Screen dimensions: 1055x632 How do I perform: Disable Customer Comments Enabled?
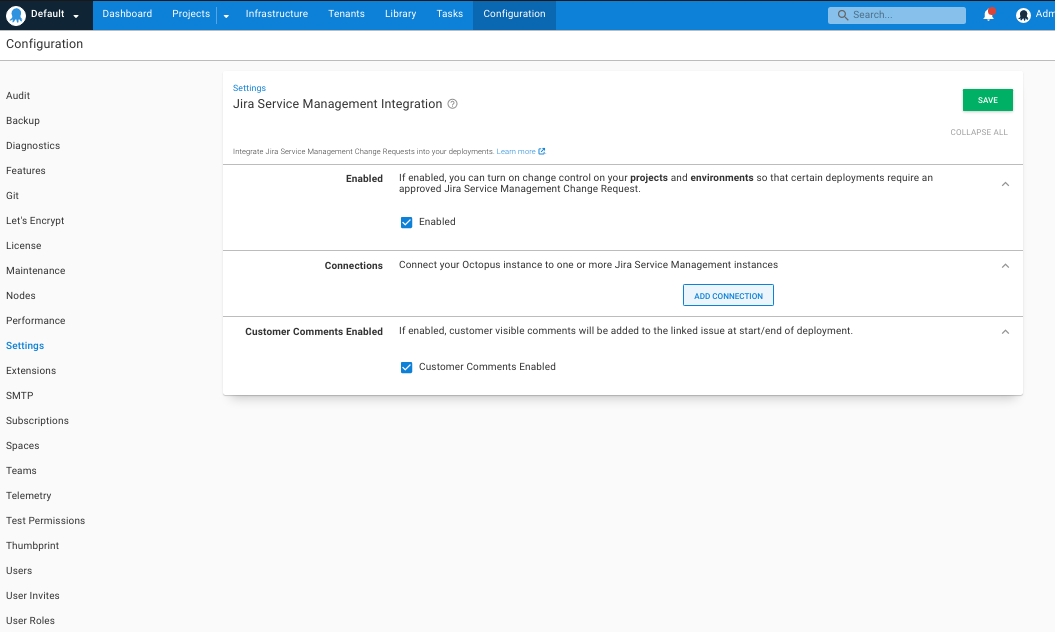coord(406,367)
